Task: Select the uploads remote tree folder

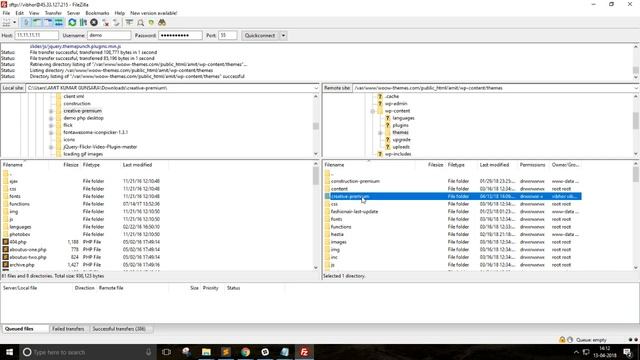Action: [x=401, y=147]
